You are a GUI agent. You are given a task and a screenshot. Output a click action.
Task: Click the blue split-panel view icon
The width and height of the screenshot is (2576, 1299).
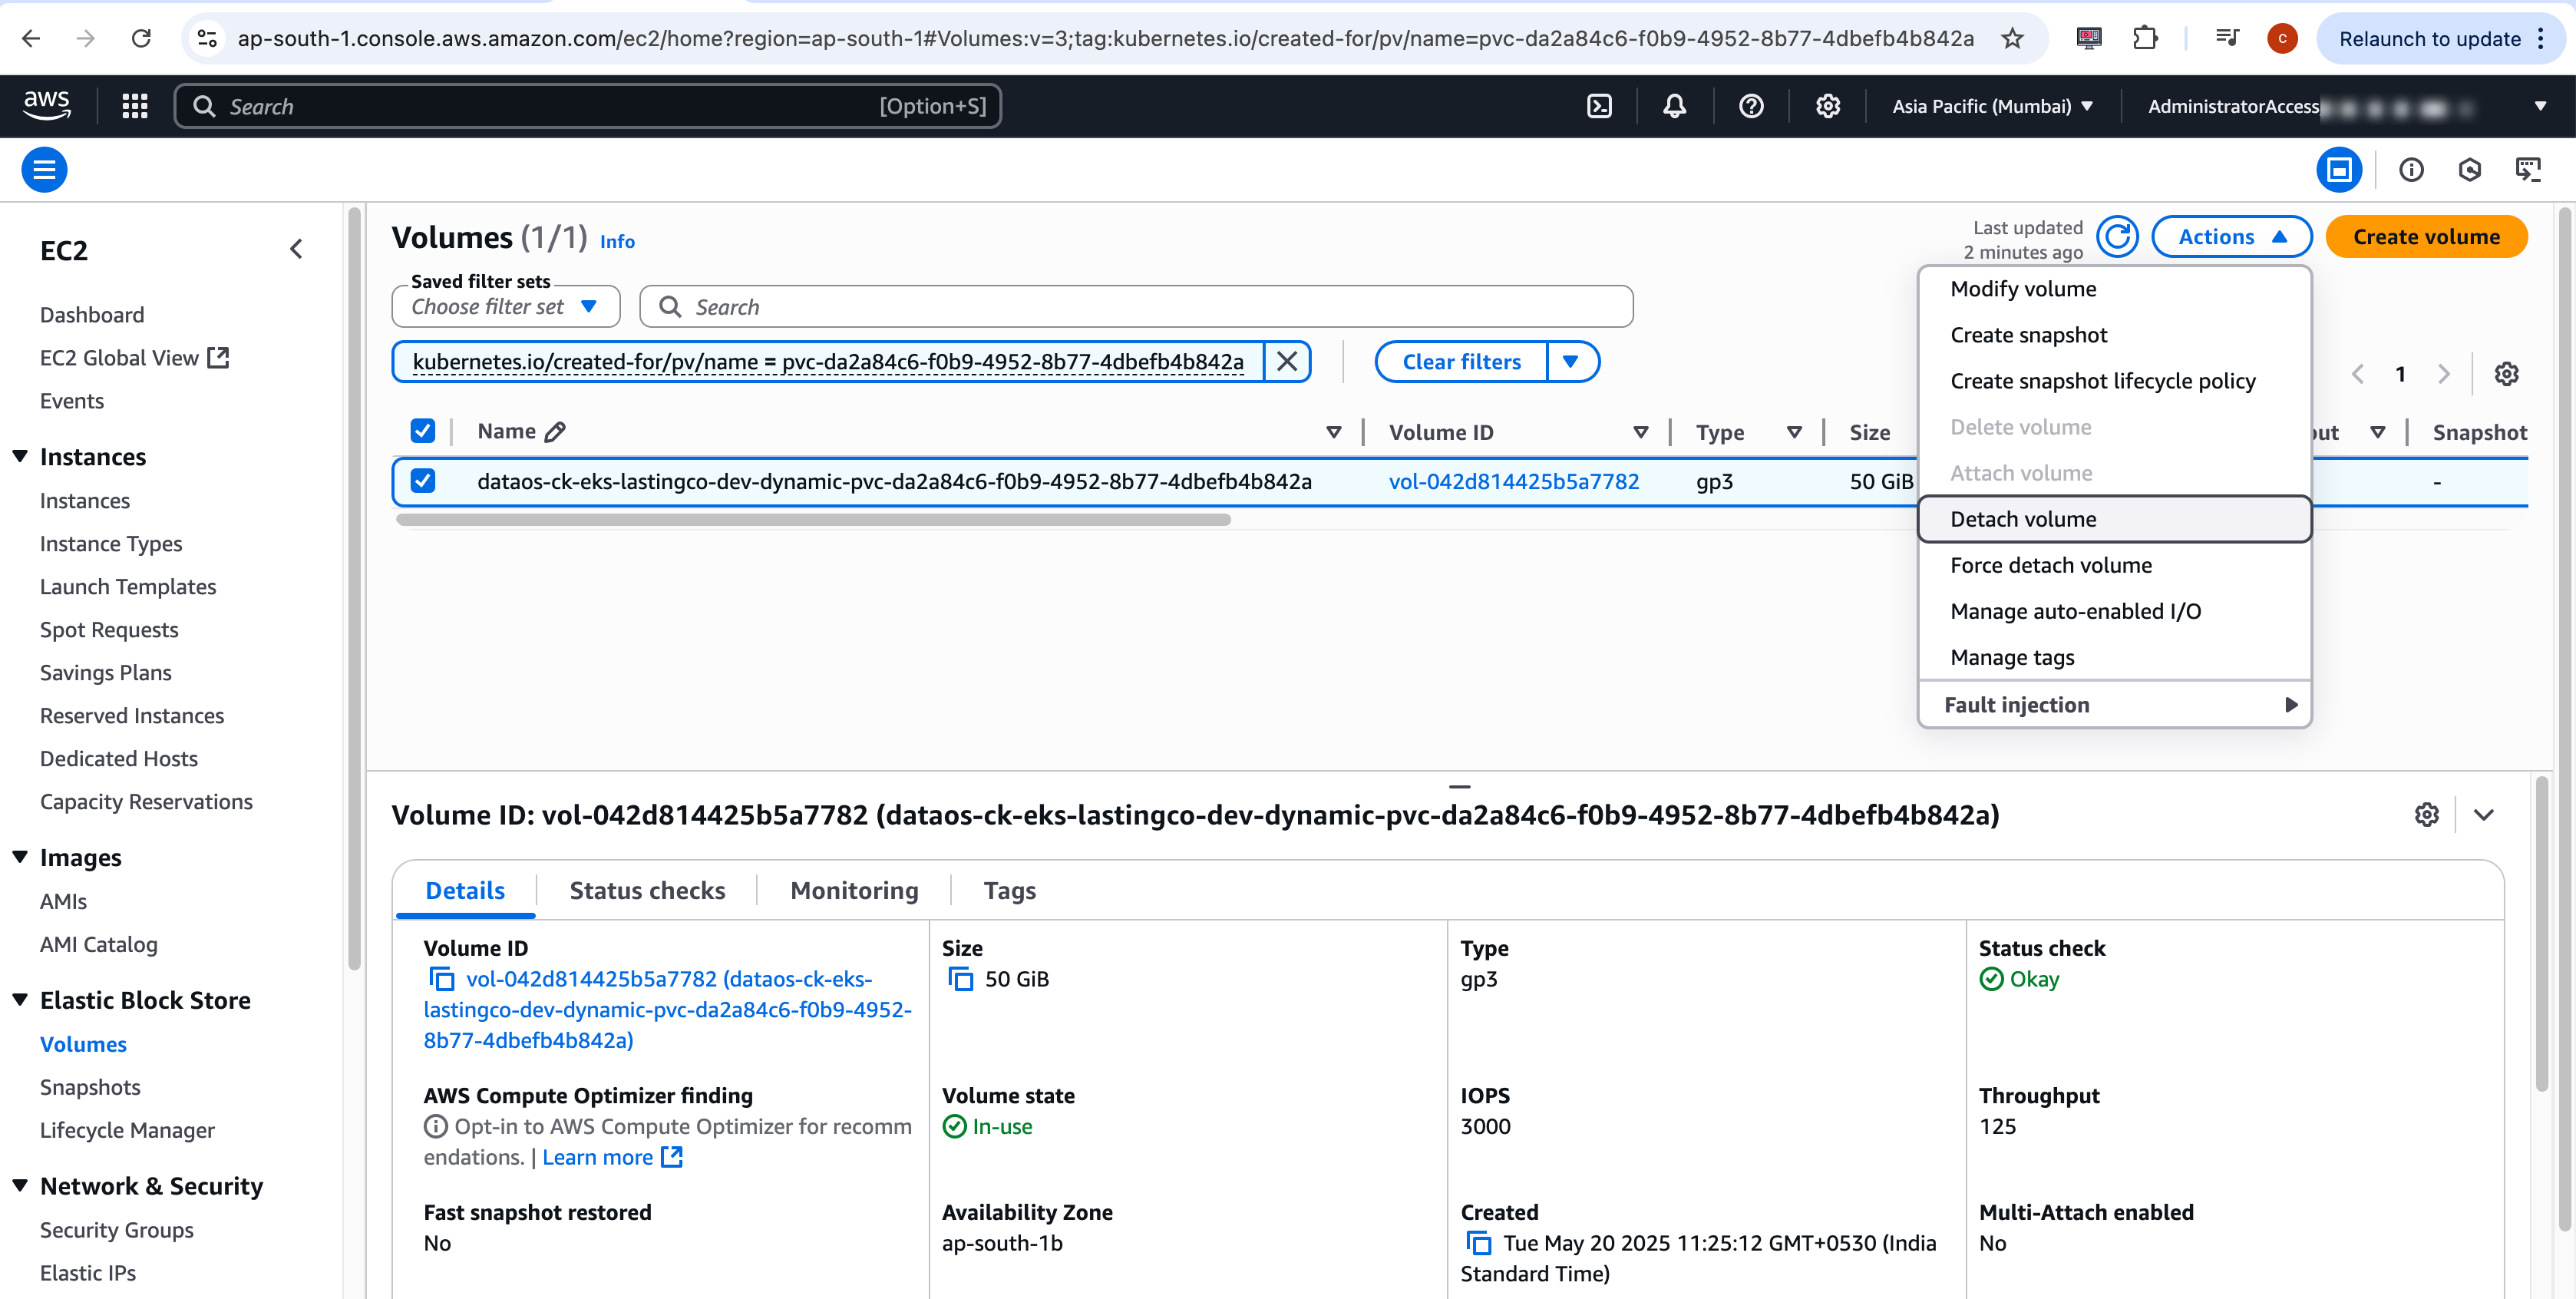2339,170
